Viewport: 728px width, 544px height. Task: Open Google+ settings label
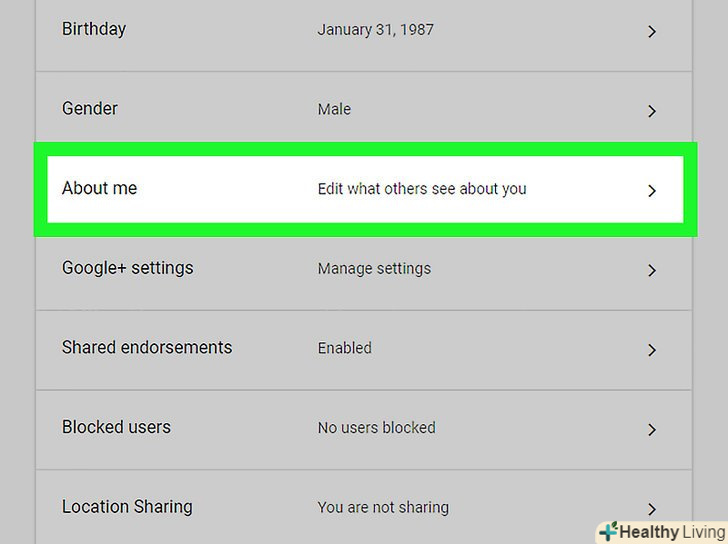[x=127, y=268]
